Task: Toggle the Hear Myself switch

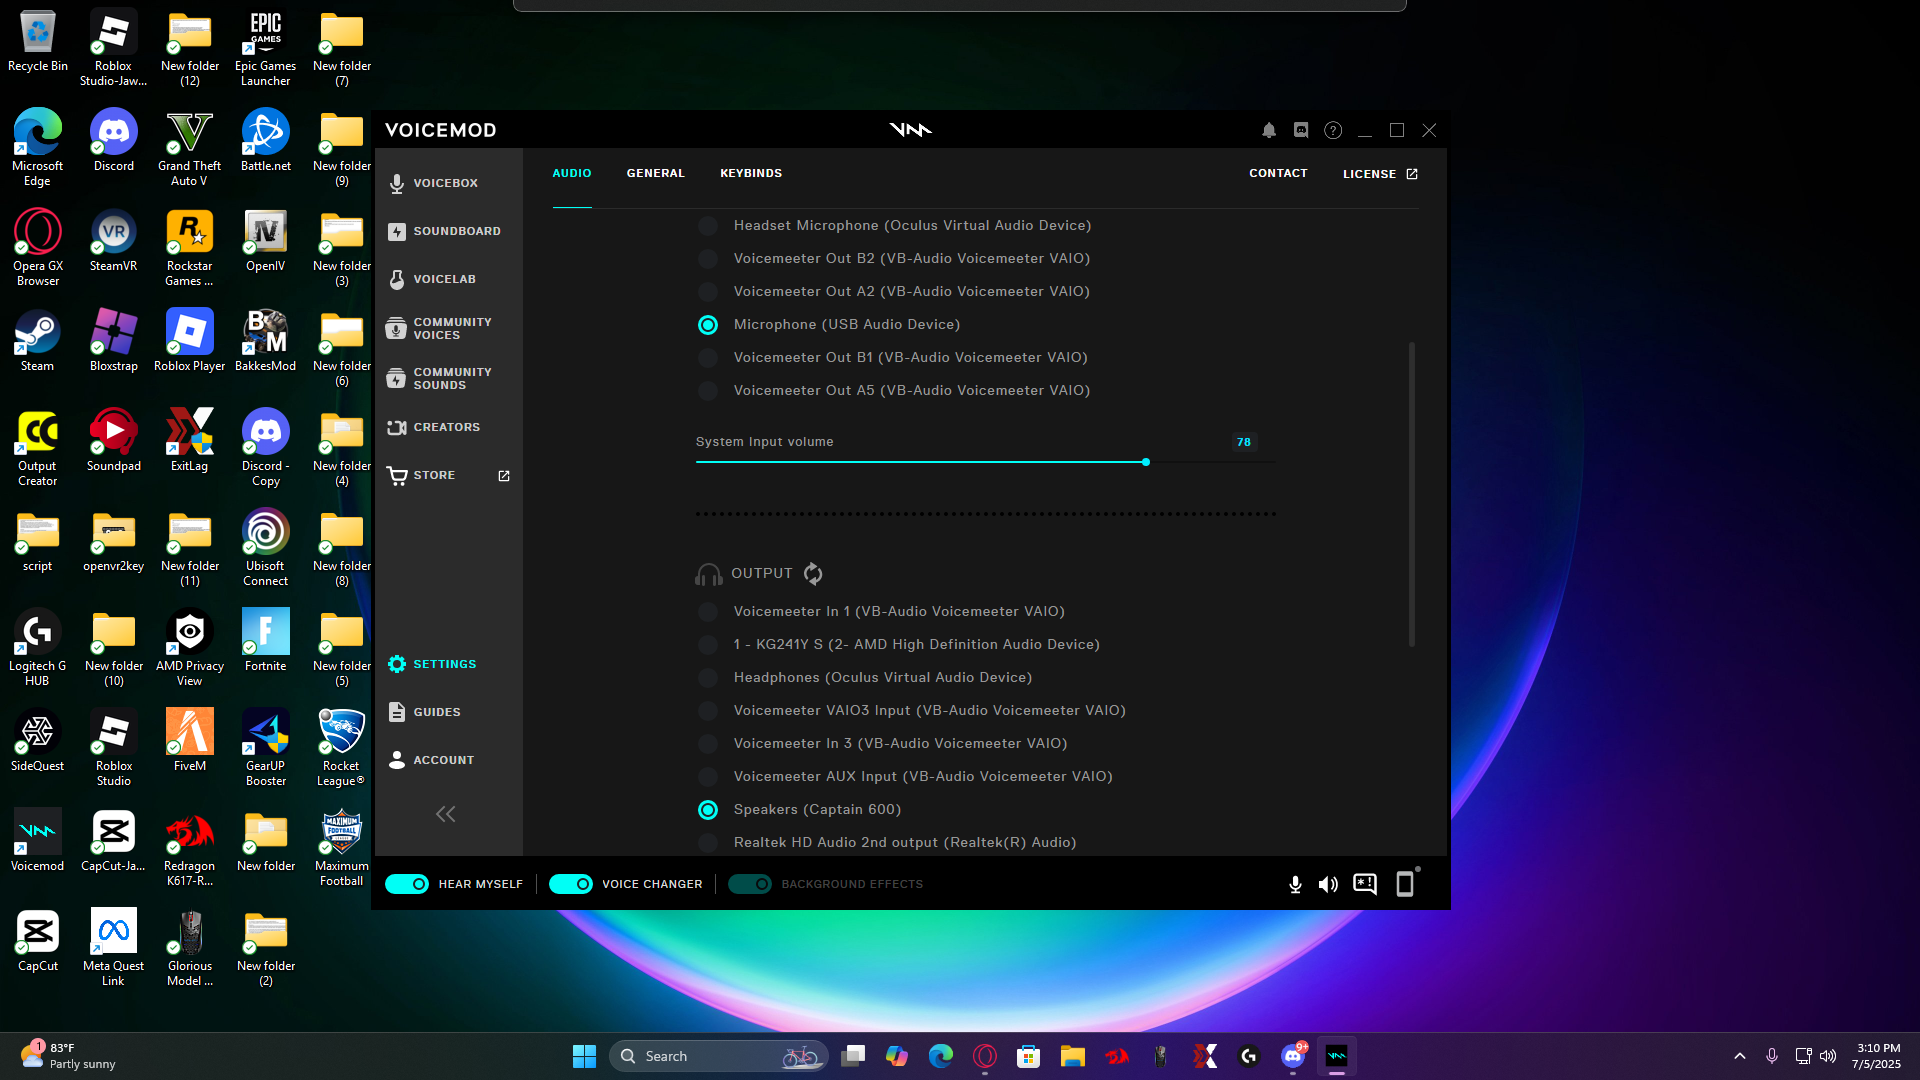Action: pyautogui.click(x=407, y=884)
